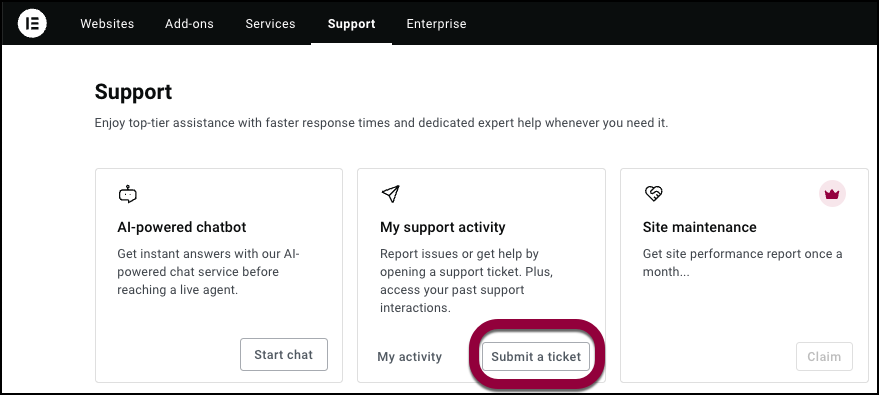Click the chatbot card description text
This screenshot has width=879, height=395.
tap(209, 272)
